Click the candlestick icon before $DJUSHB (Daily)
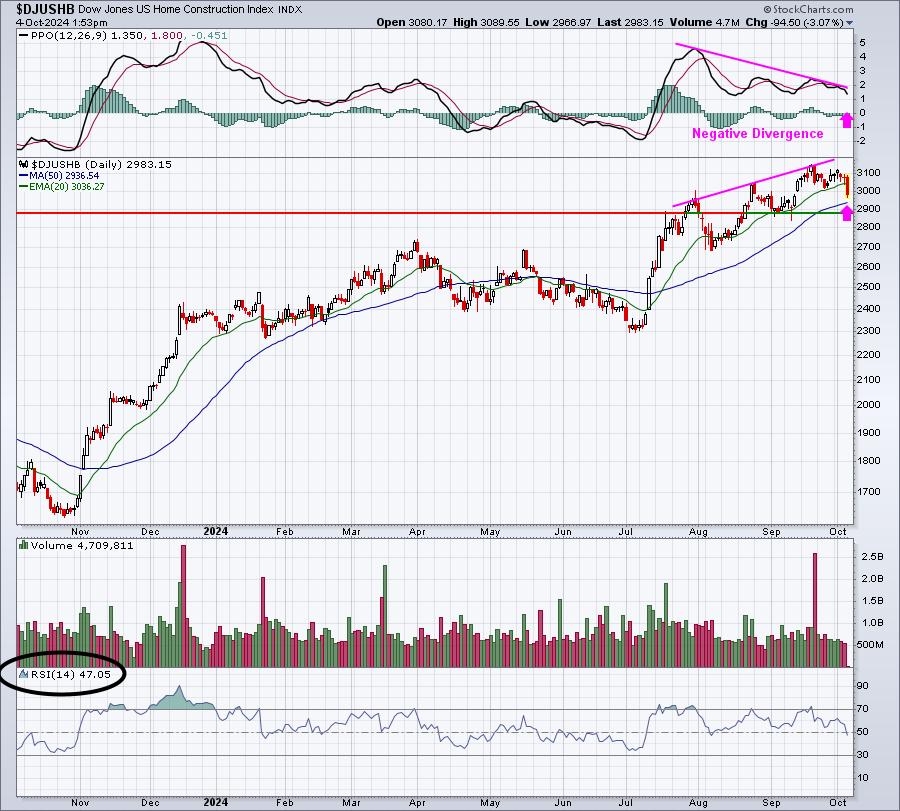This screenshot has width=900, height=811. [24, 164]
